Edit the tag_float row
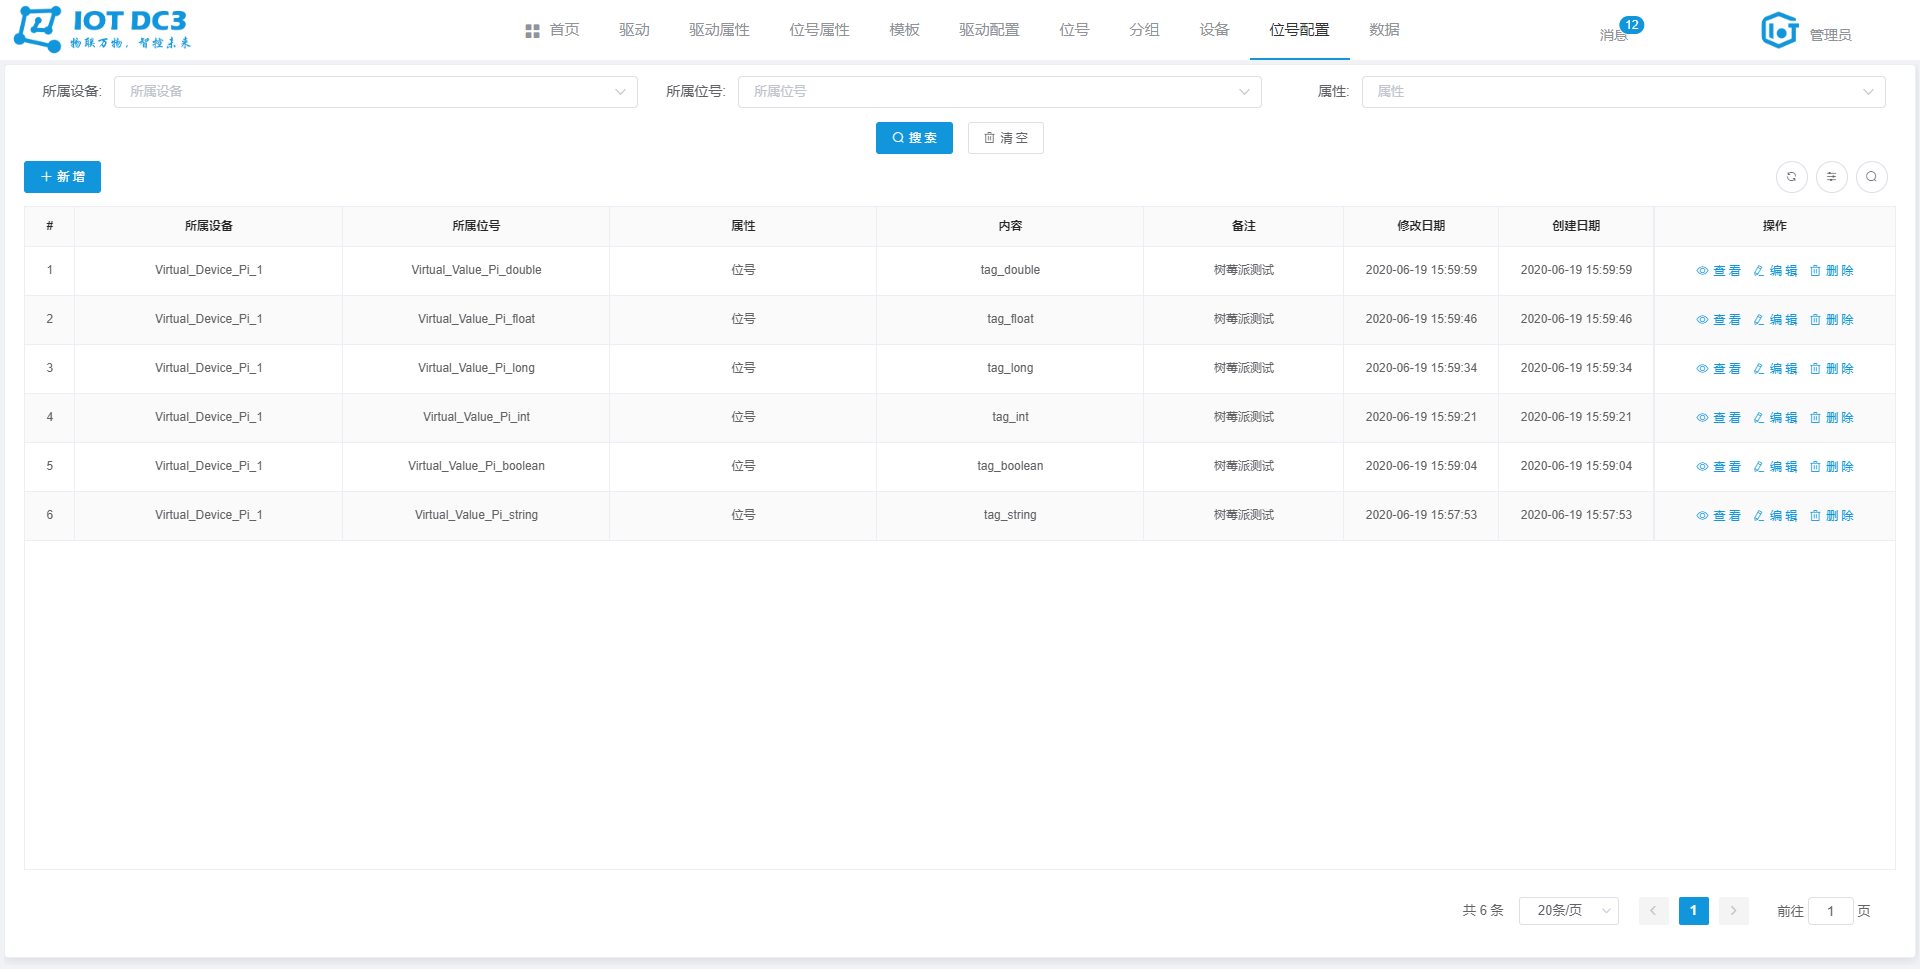Image resolution: width=1920 pixels, height=969 pixels. click(1775, 320)
